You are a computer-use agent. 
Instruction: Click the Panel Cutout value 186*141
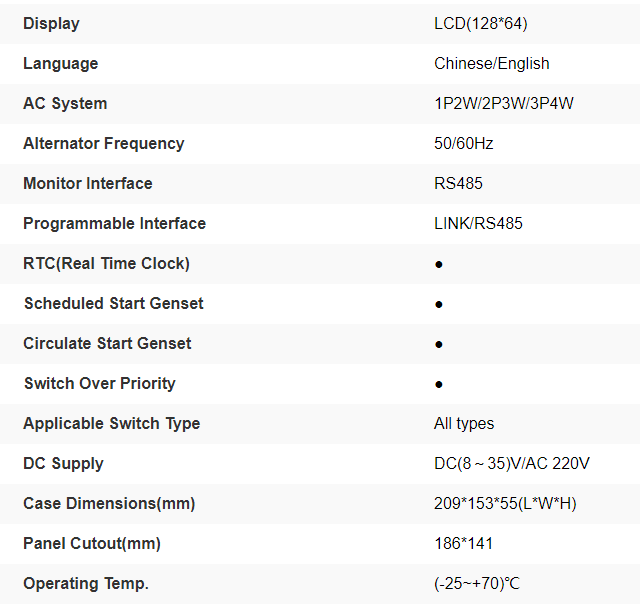click(x=463, y=543)
